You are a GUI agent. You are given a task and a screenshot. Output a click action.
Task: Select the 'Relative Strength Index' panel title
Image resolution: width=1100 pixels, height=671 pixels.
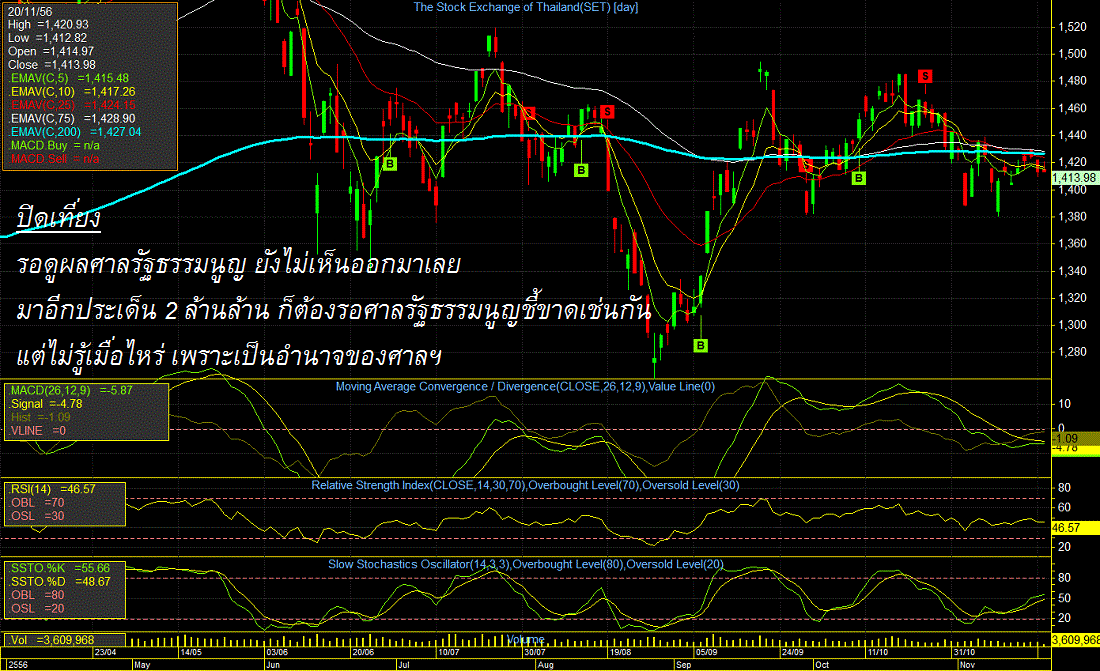[525, 485]
